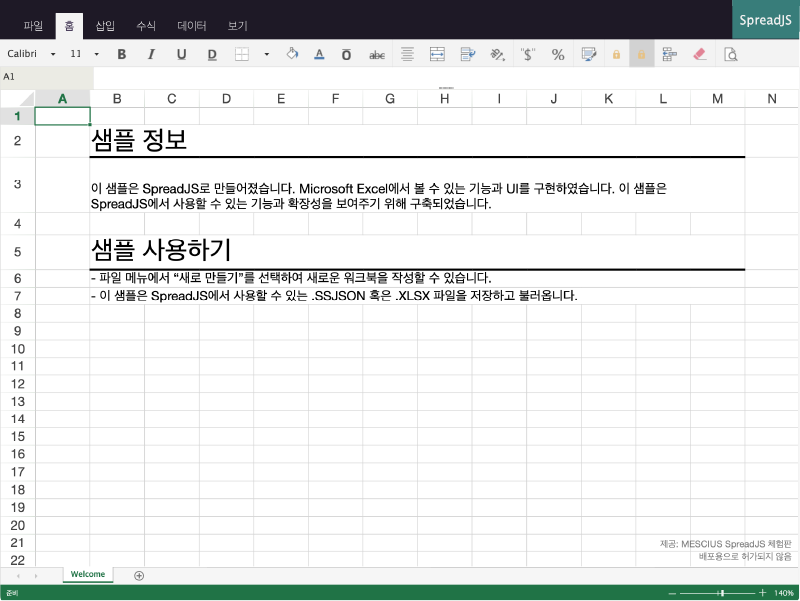This screenshot has height=601, width=800.
Task: Select row 10 header
Action: [x=17, y=349]
